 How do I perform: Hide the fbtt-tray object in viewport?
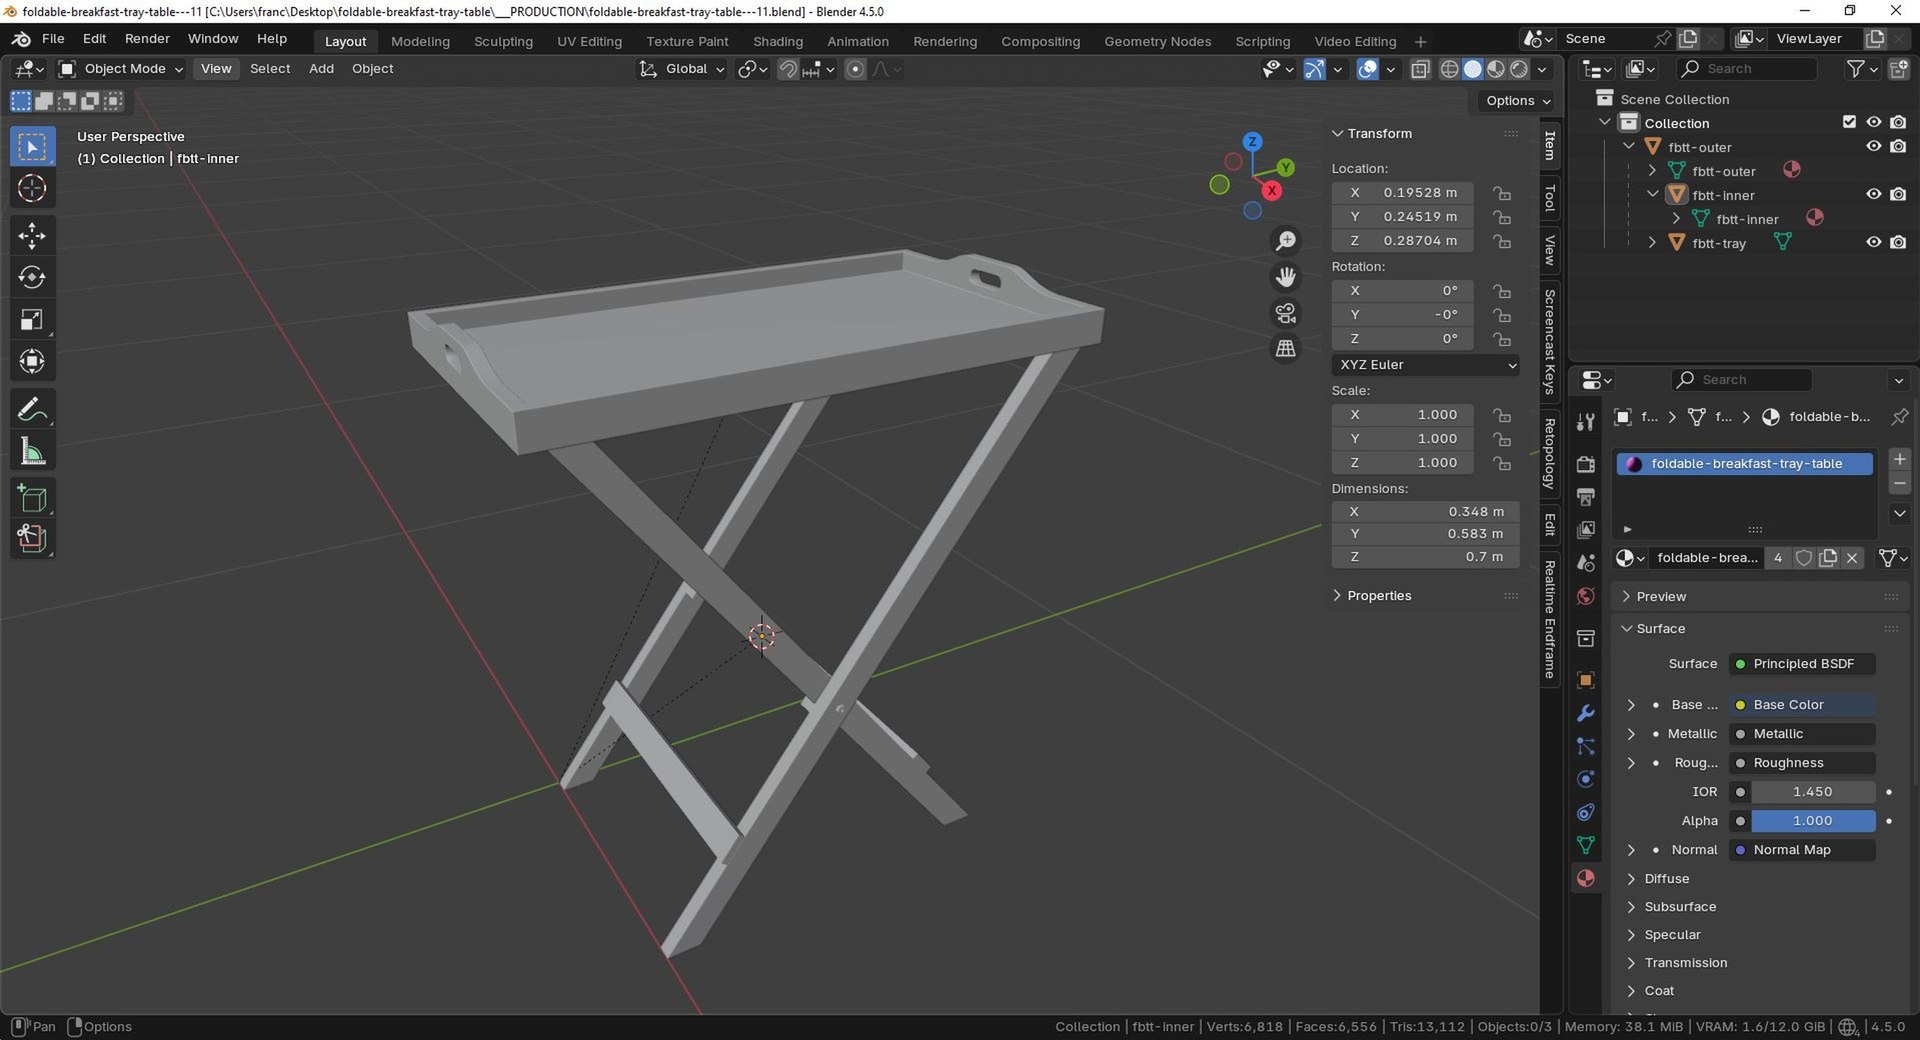(1874, 242)
